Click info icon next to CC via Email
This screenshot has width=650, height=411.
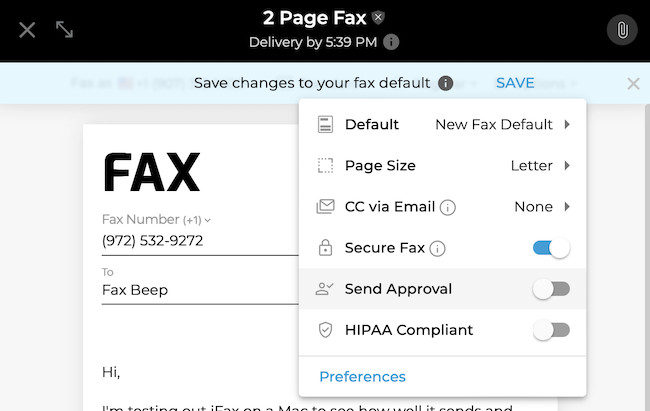coord(448,207)
